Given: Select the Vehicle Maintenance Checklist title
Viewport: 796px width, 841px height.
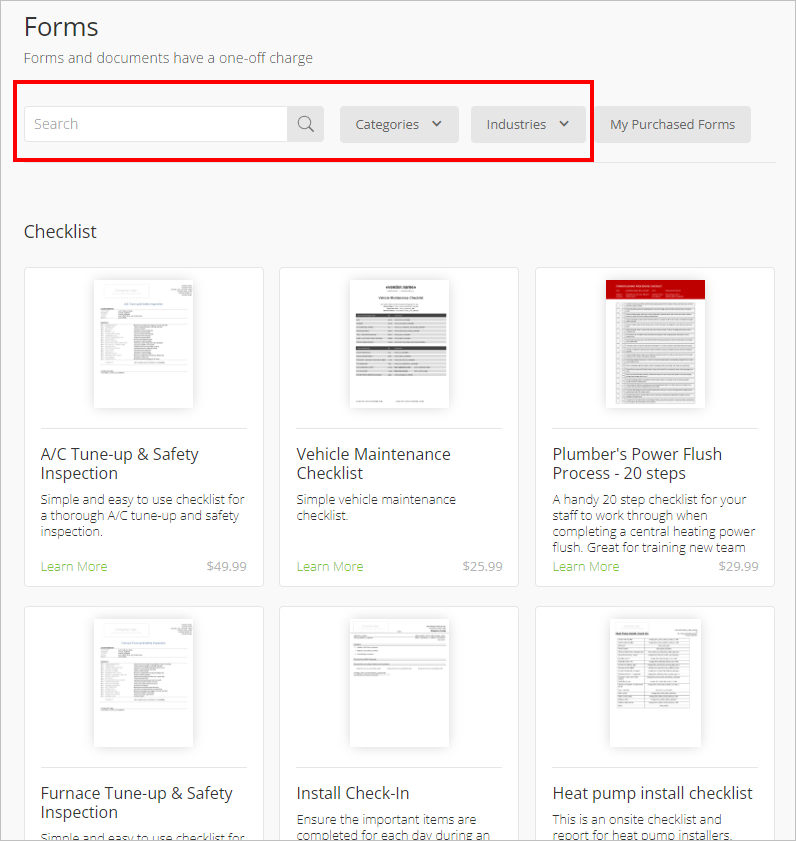Looking at the screenshot, I should pos(373,463).
